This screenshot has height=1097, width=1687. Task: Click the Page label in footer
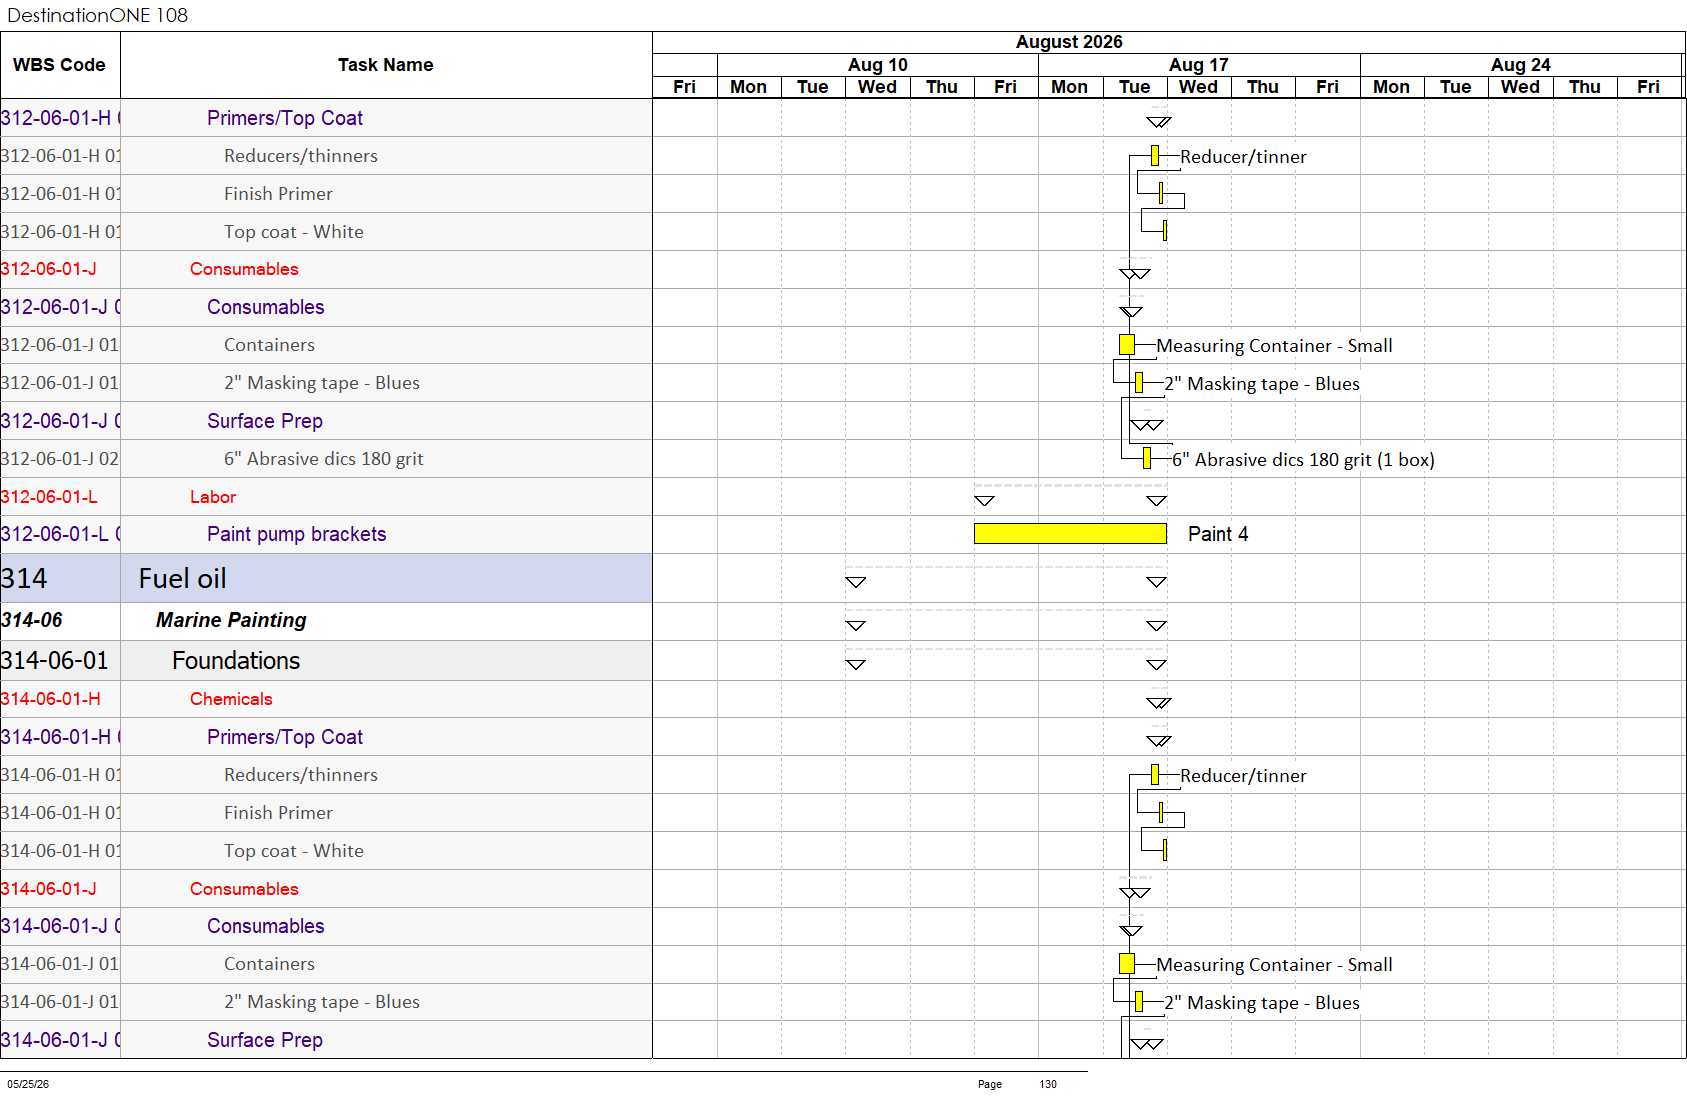(x=990, y=1084)
